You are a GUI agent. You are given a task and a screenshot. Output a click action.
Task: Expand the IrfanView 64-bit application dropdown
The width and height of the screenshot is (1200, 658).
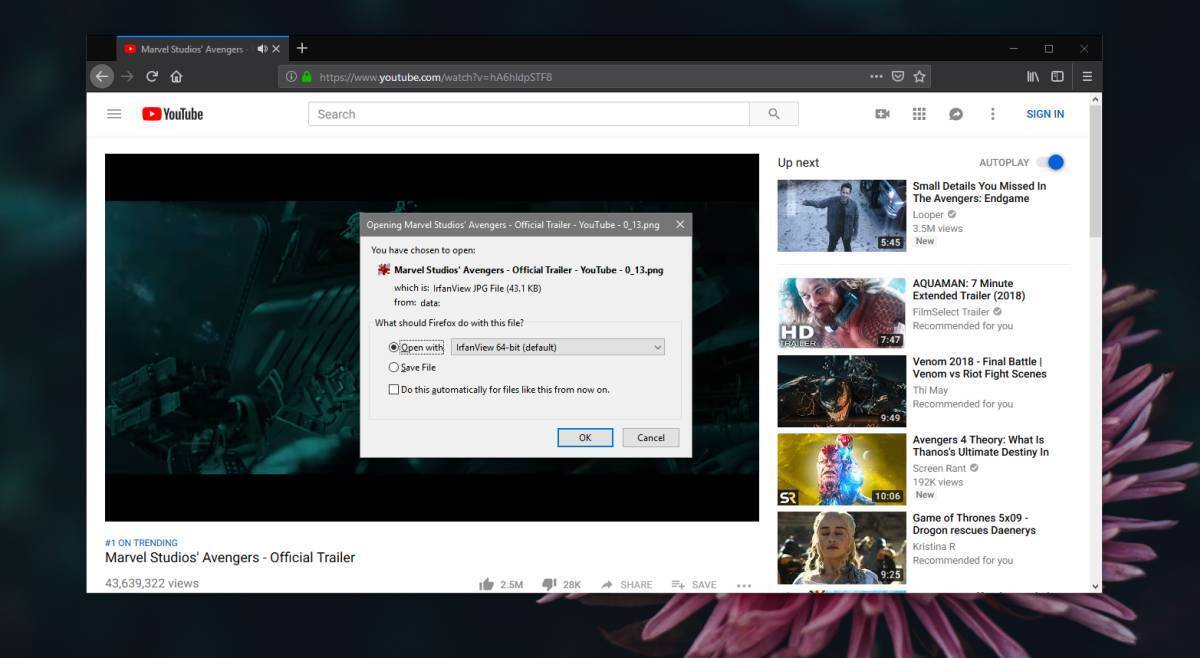pos(557,347)
